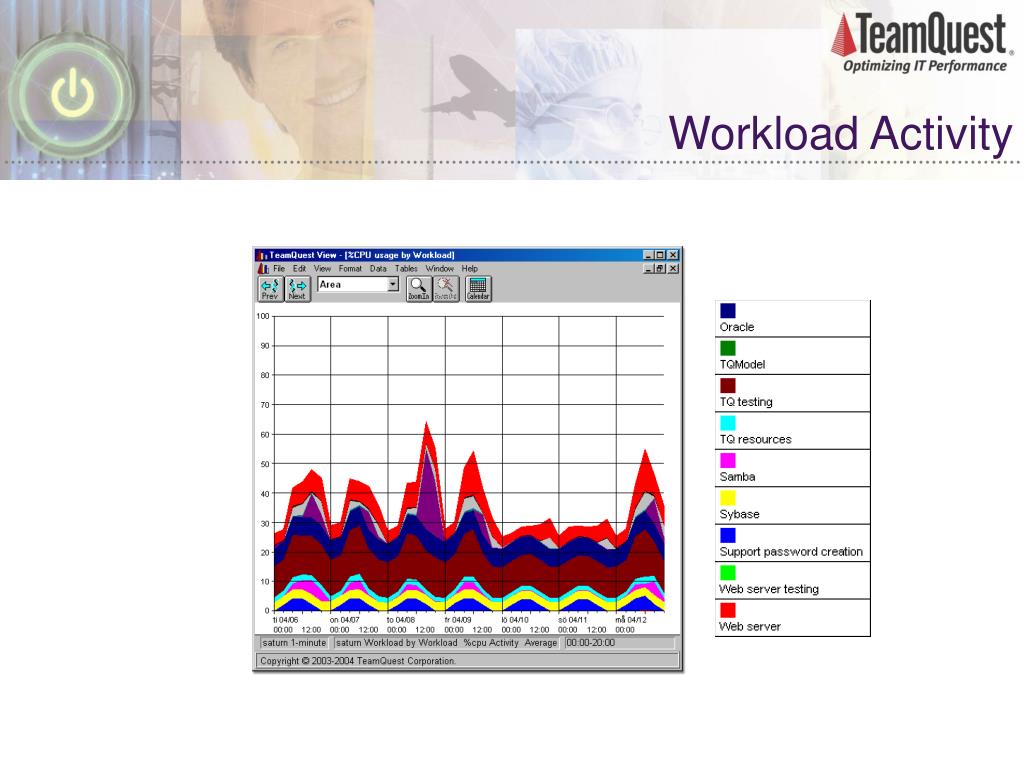Image resolution: width=1024 pixels, height=768 pixels.
Task: Click the Copyright TeamQuest Corporation status line
Action: [467, 661]
